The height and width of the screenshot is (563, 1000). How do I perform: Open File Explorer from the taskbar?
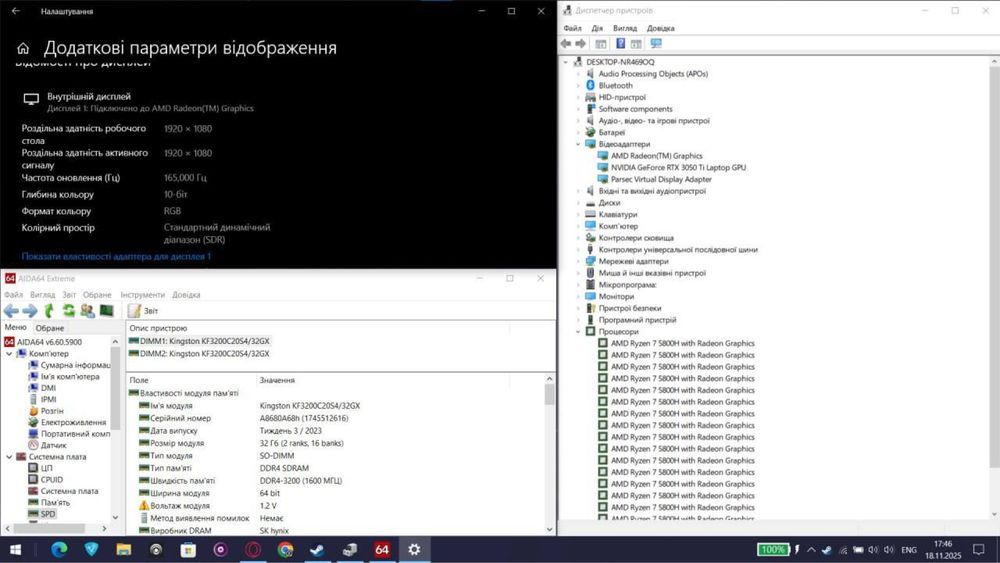(124, 549)
